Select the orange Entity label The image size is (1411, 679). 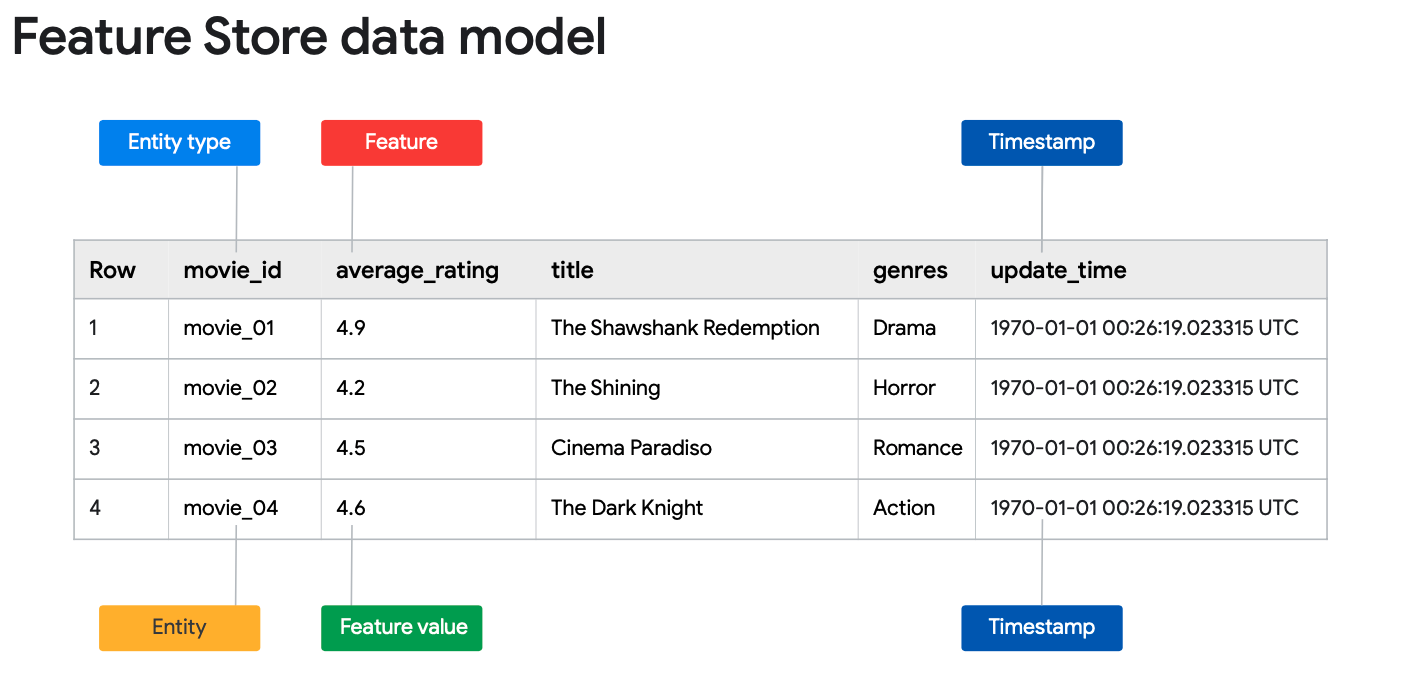tap(179, 628)
